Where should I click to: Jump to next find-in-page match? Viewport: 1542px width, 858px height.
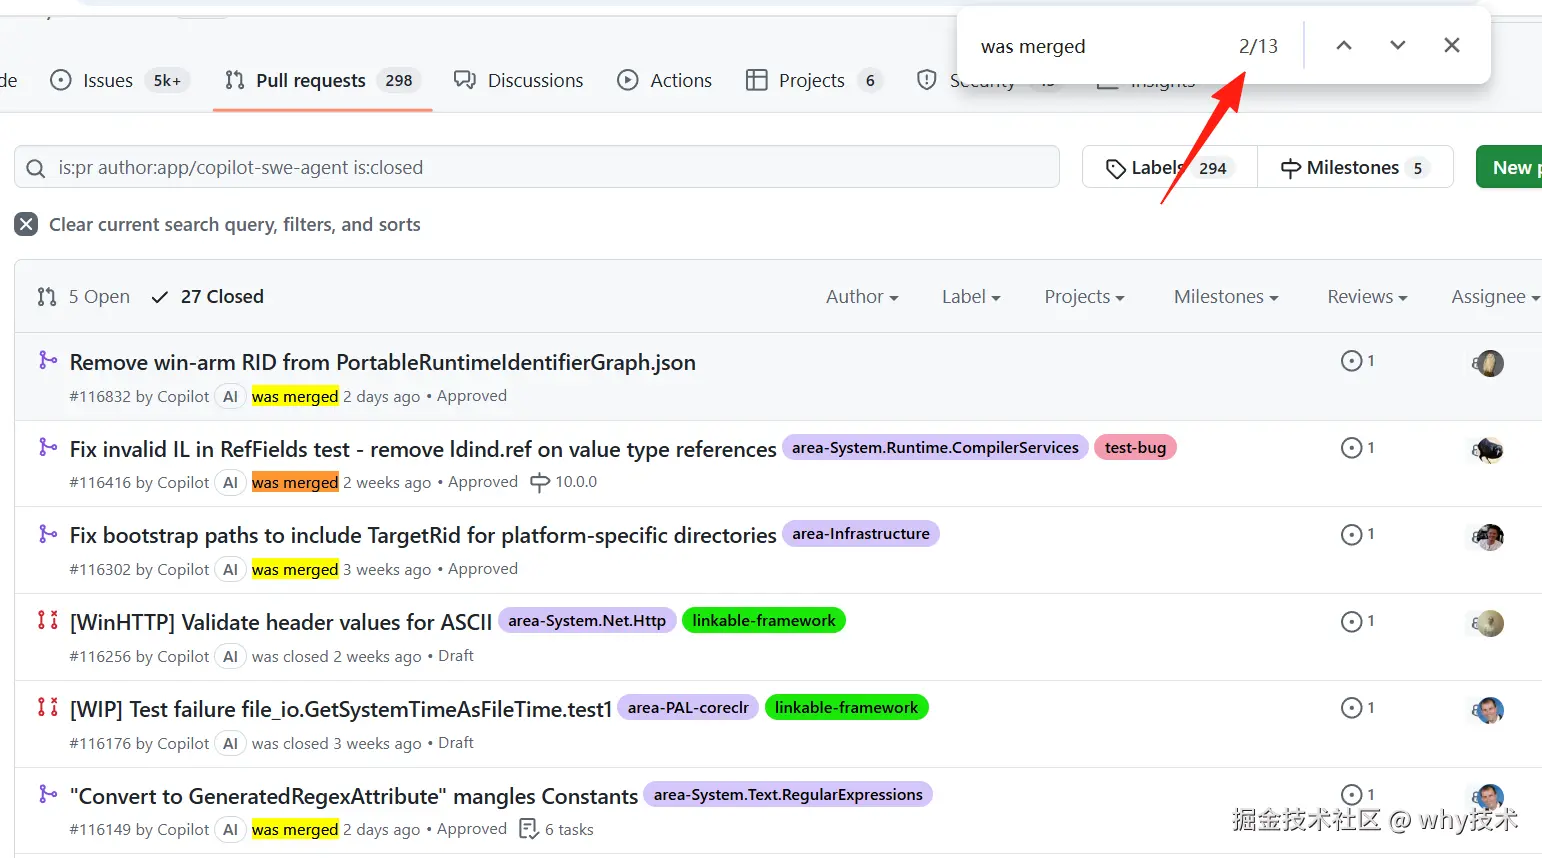click(1398, 46)
